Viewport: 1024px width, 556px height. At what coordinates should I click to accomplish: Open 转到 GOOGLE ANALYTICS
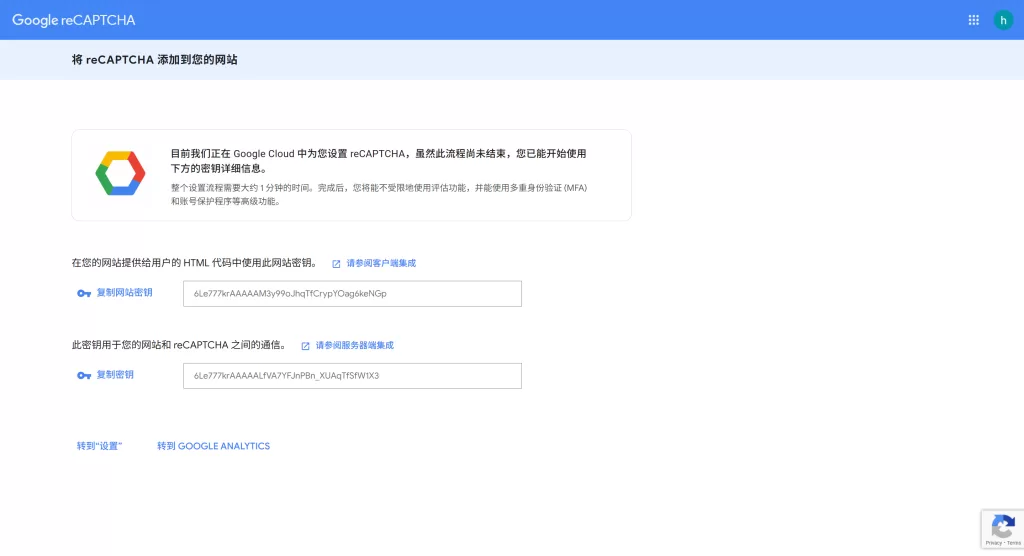[213, 446]
